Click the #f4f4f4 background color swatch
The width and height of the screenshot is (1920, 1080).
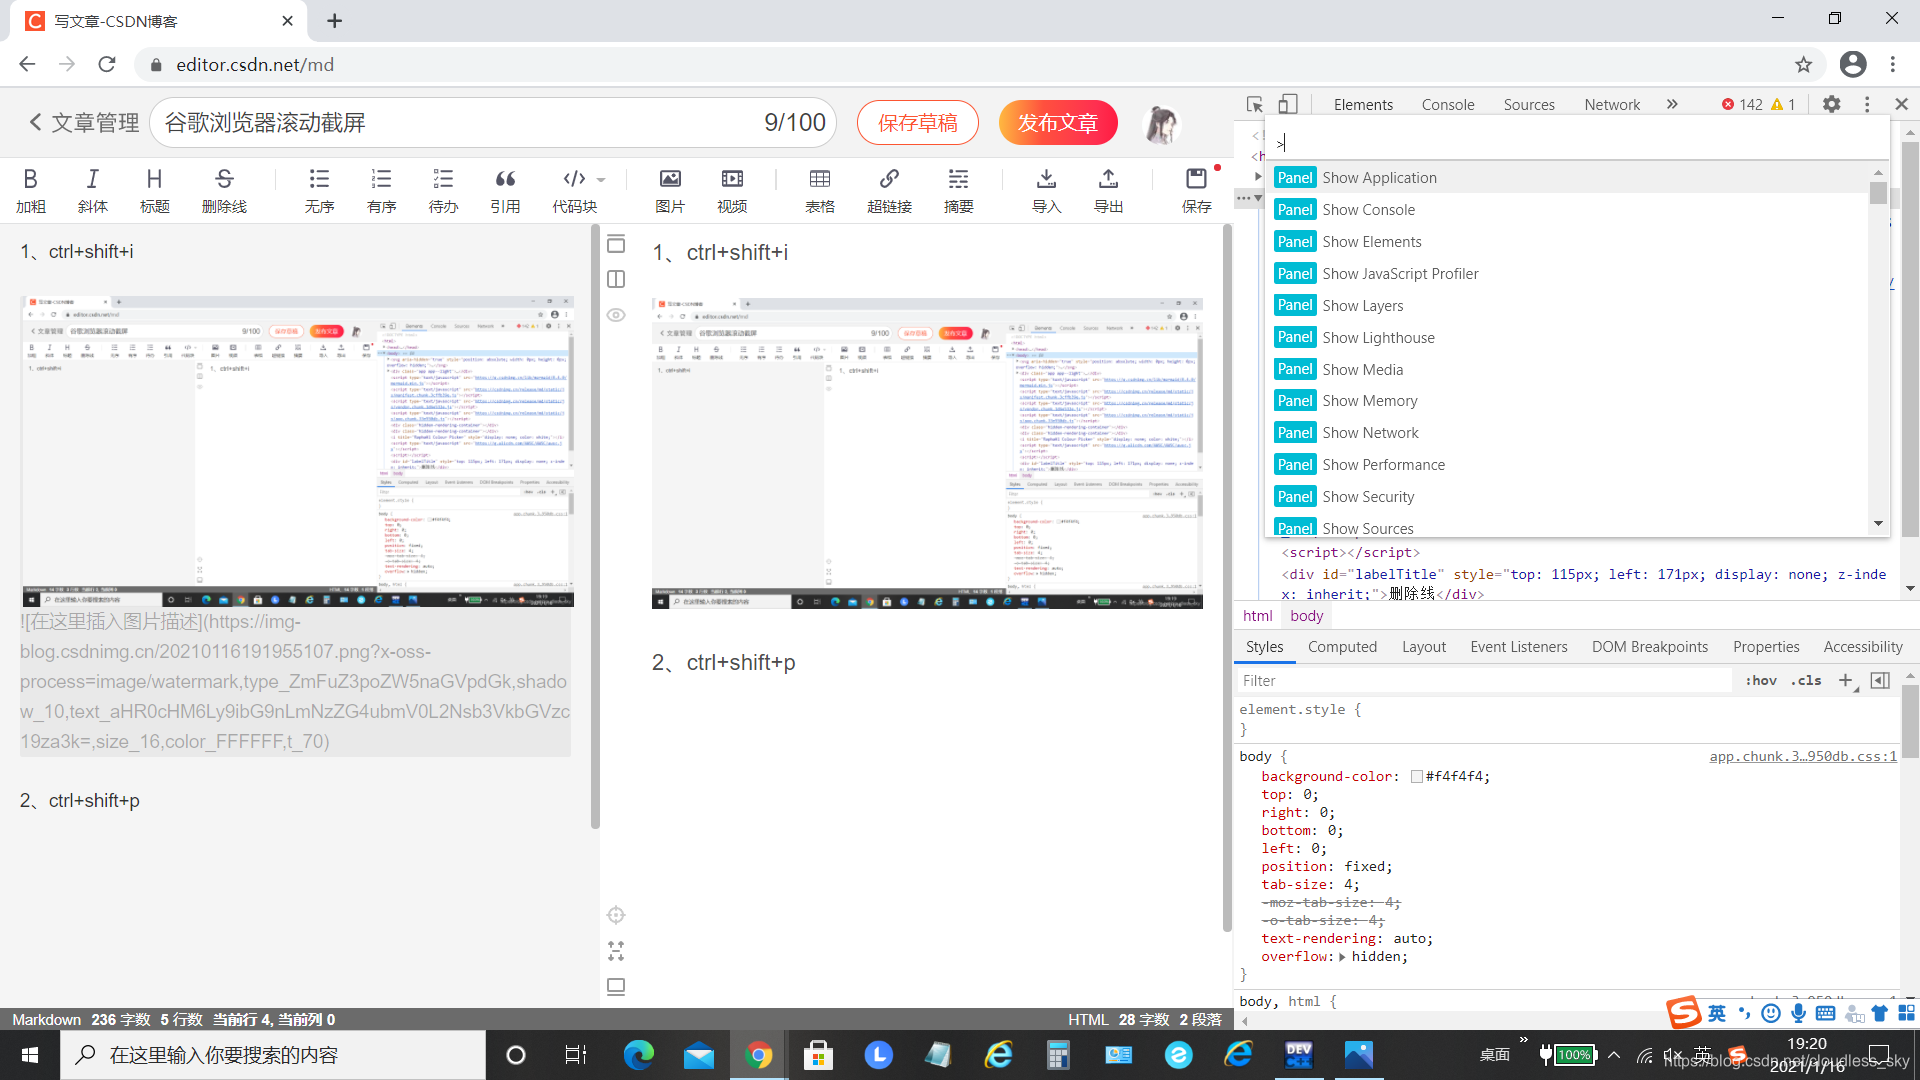1416,777
